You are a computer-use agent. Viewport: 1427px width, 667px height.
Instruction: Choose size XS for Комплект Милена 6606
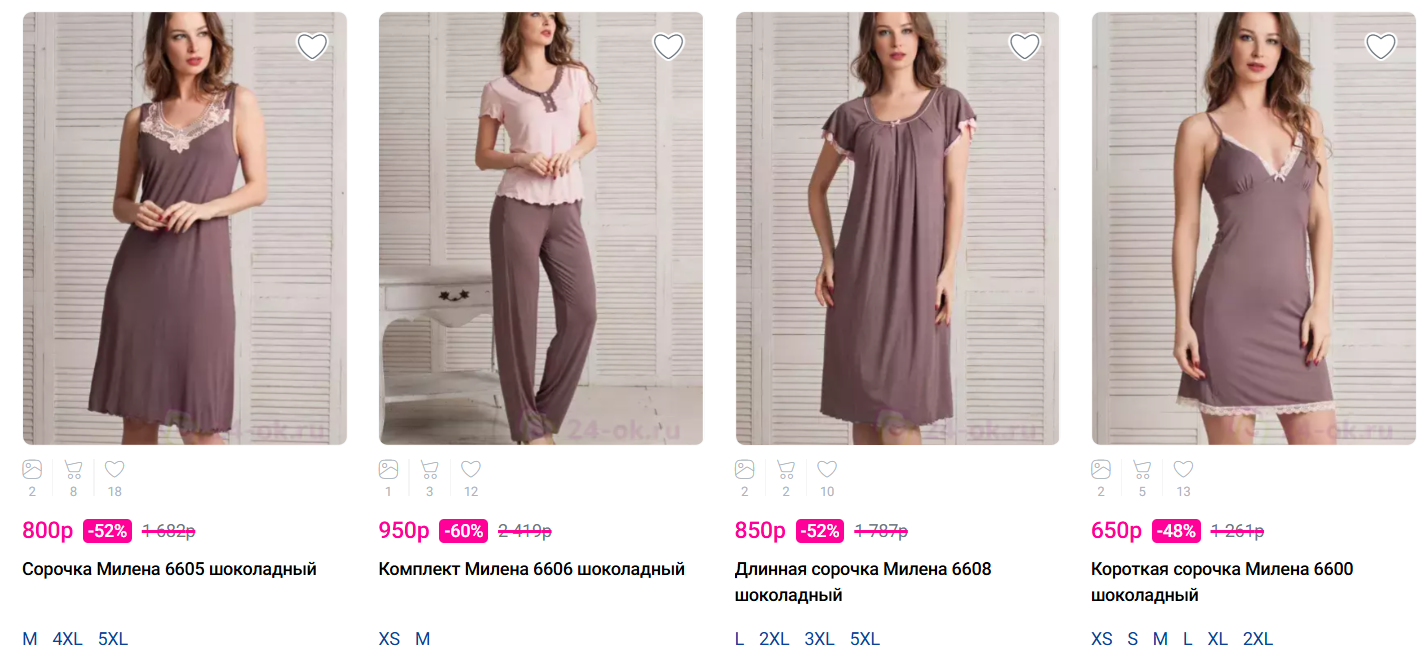(389, 639)
